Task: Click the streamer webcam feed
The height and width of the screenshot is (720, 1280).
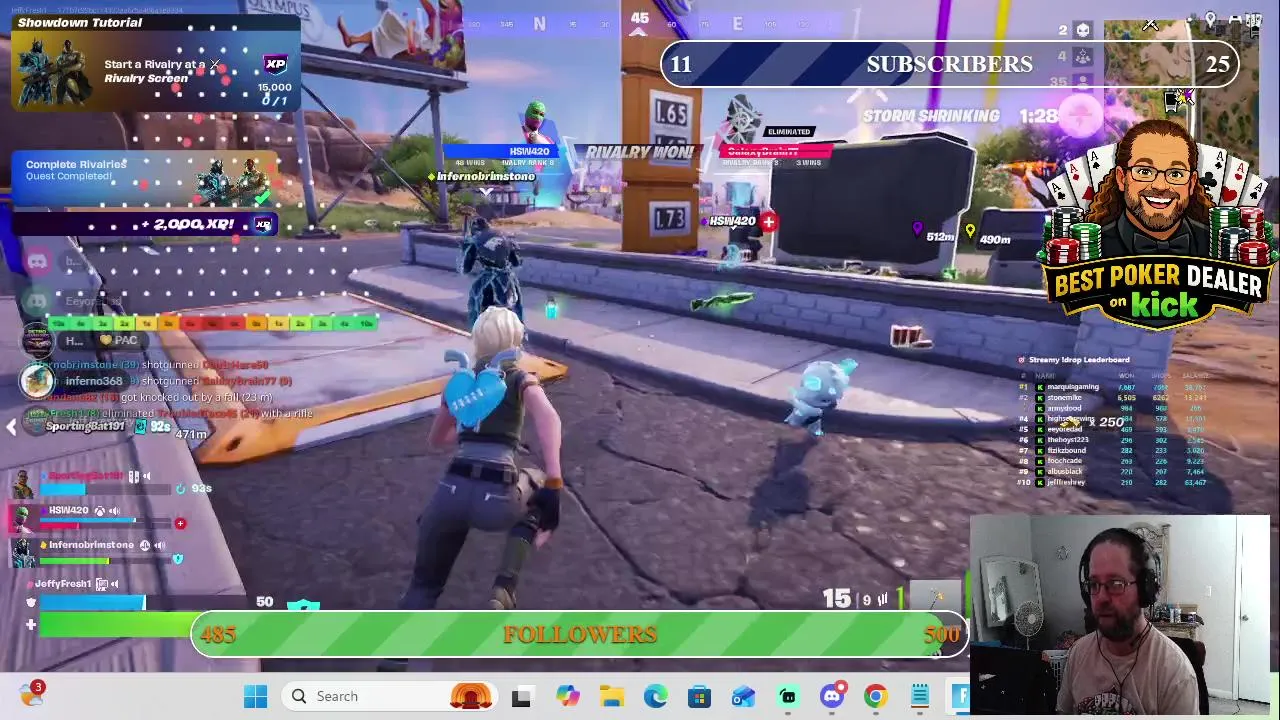Action: click(x=1120, y=615)
